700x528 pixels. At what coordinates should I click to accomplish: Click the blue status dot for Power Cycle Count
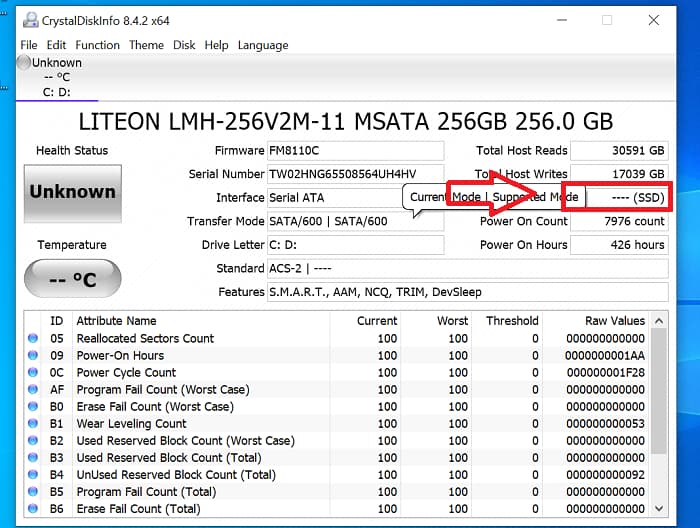click(33, 373)
